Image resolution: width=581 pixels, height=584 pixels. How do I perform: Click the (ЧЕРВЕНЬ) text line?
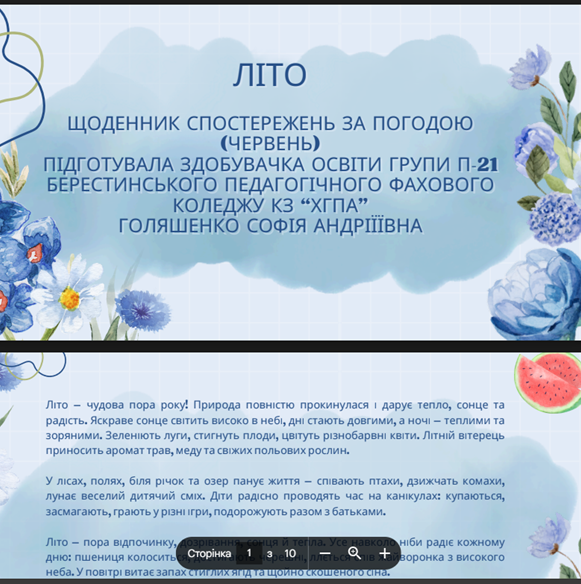point(270,143)
